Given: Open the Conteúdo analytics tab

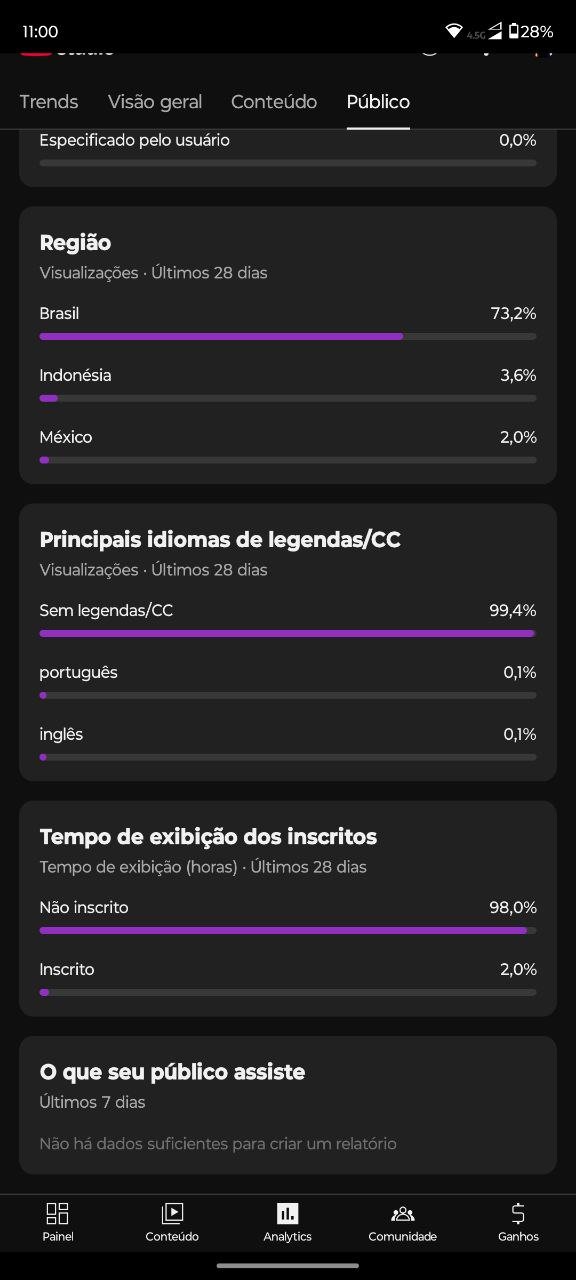Looking at the screenshot, I should [274, 102].
